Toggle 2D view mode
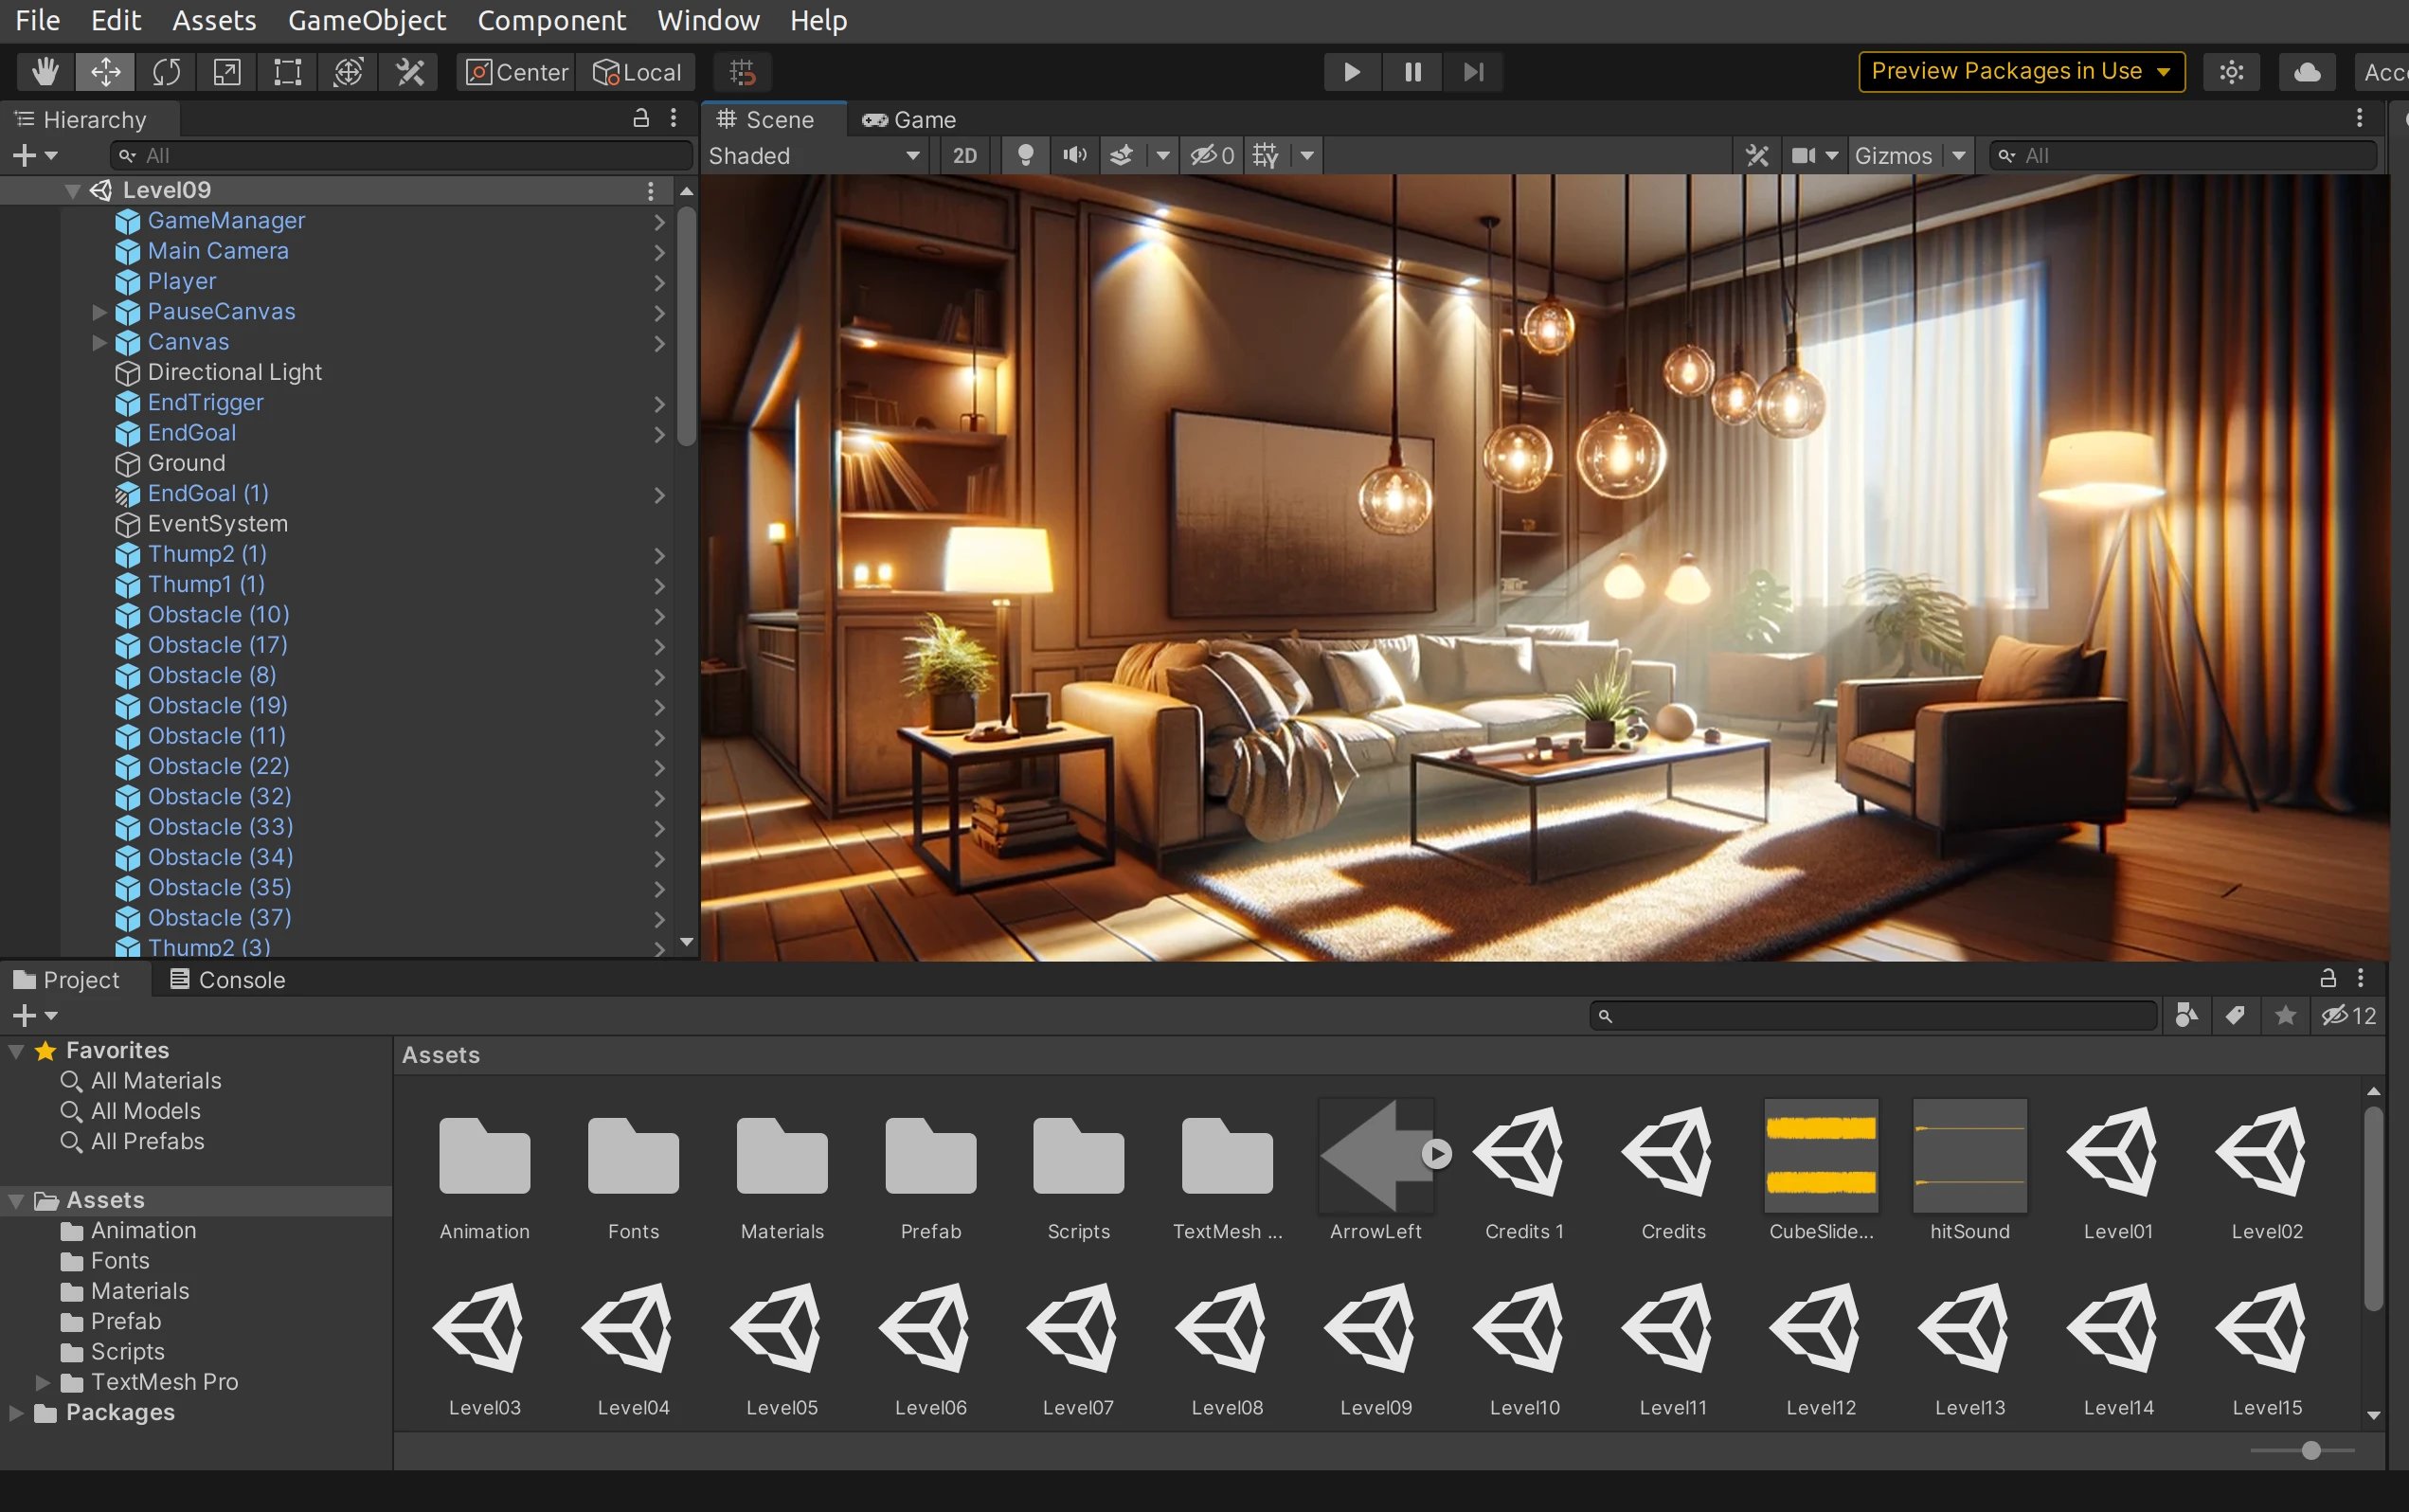 click(x=964, y=156)
